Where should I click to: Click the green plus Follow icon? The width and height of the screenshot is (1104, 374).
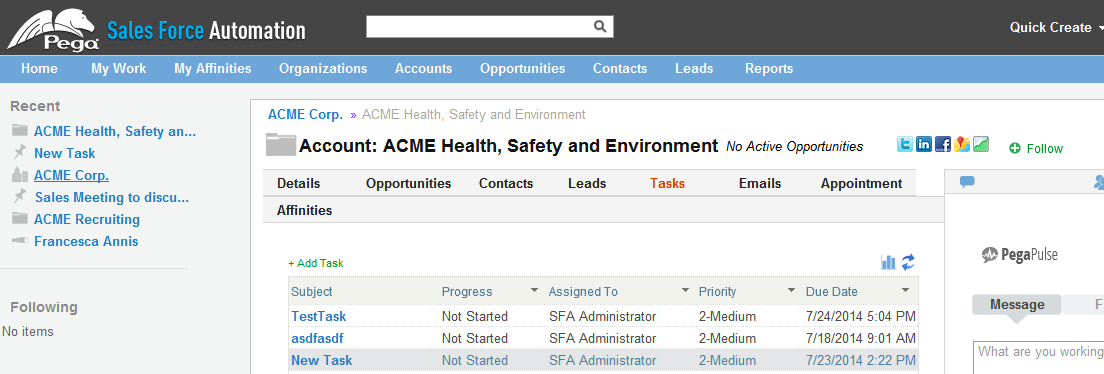1015,148
